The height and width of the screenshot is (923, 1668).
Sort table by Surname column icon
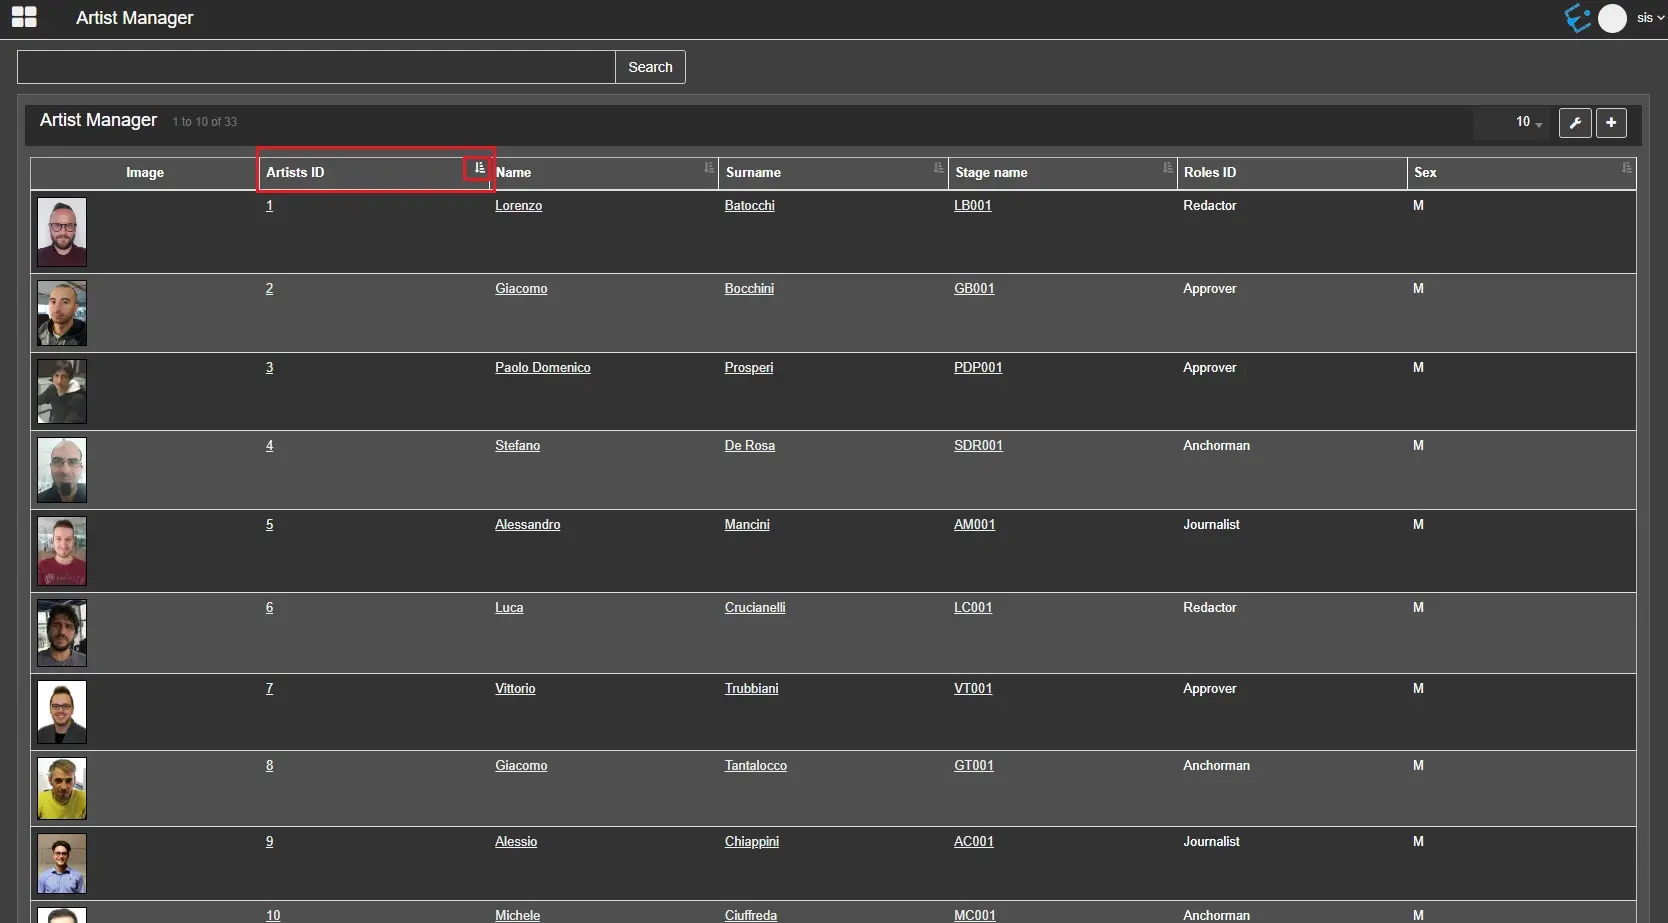tap(938, 168)
